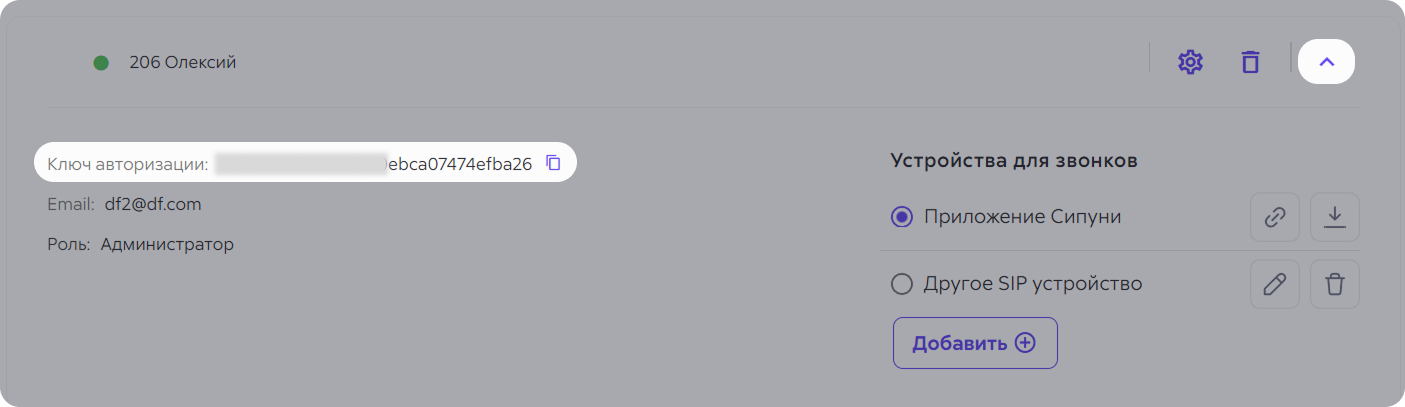Collapse the employee details card
Screen dimensions: 1405x407
coord(1326,62)
